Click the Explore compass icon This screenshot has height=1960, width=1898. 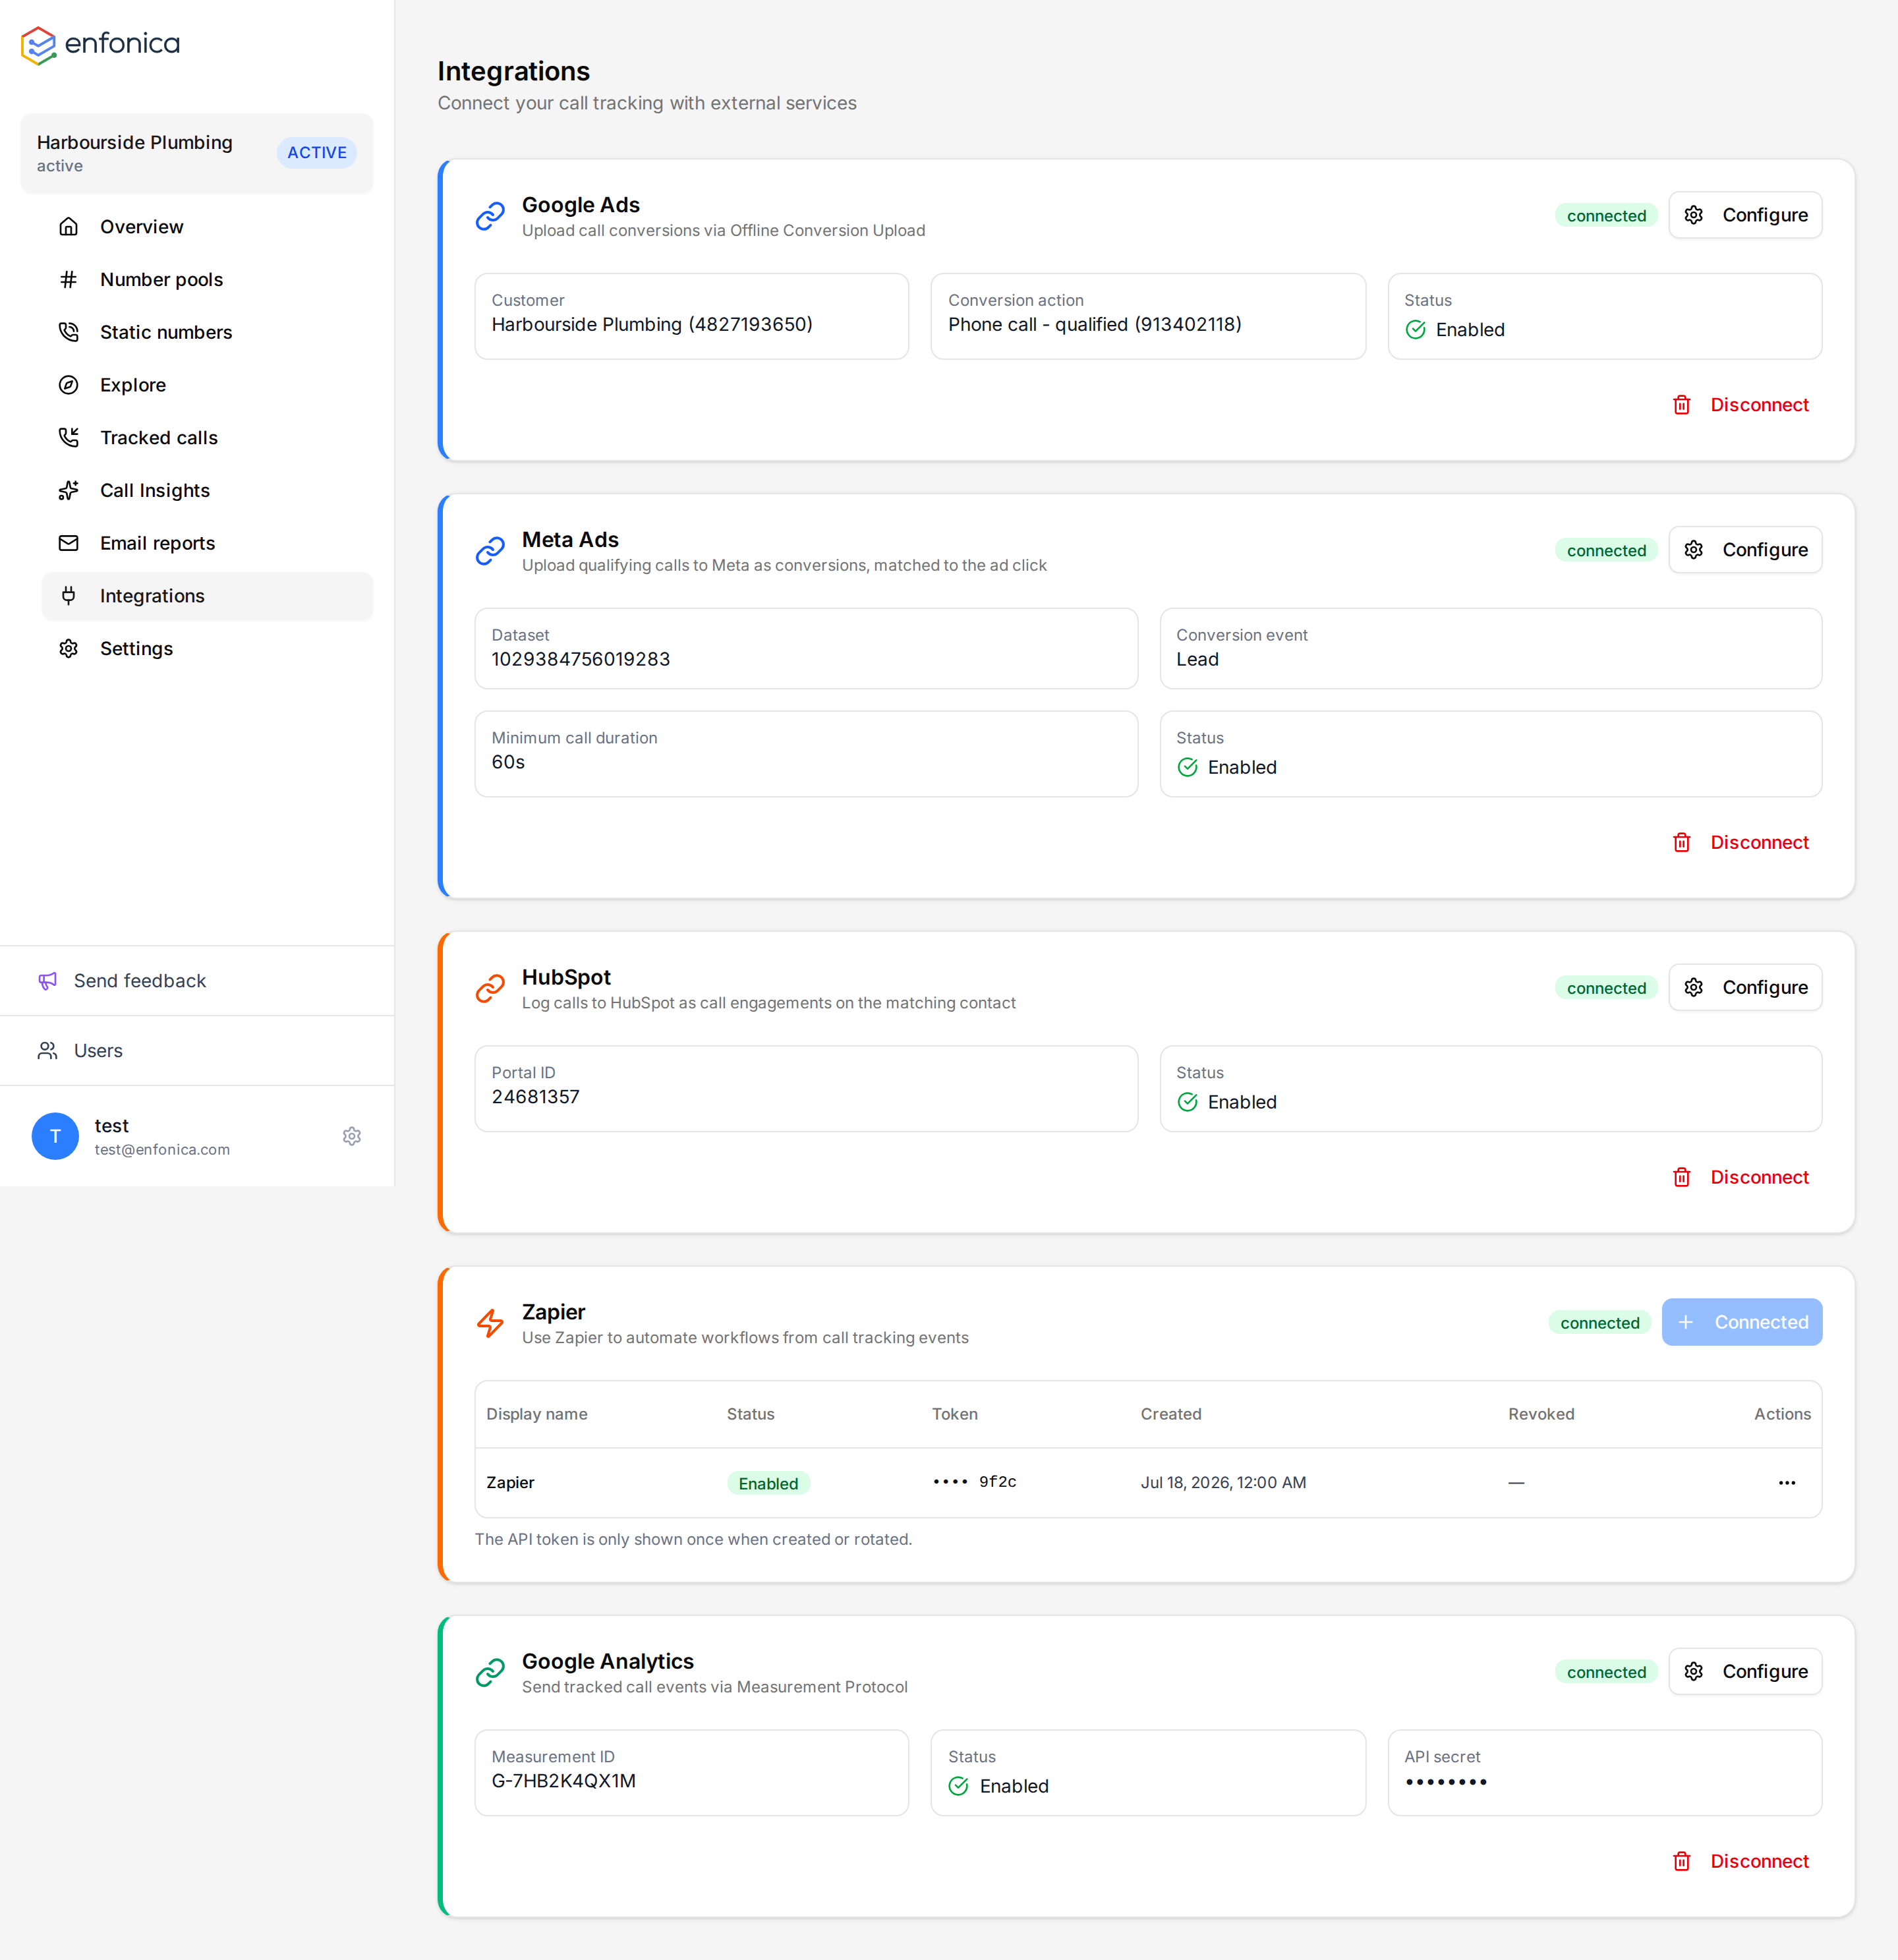68,385
